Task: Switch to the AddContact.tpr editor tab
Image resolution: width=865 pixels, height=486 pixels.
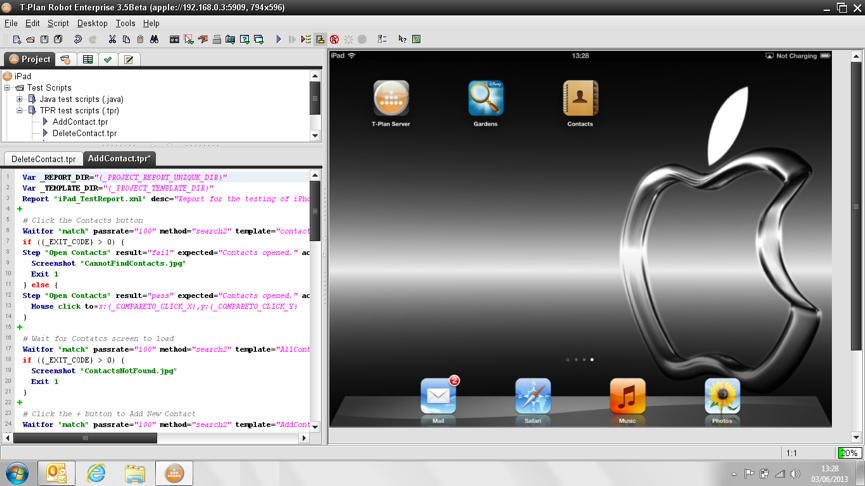Action: 119,158
